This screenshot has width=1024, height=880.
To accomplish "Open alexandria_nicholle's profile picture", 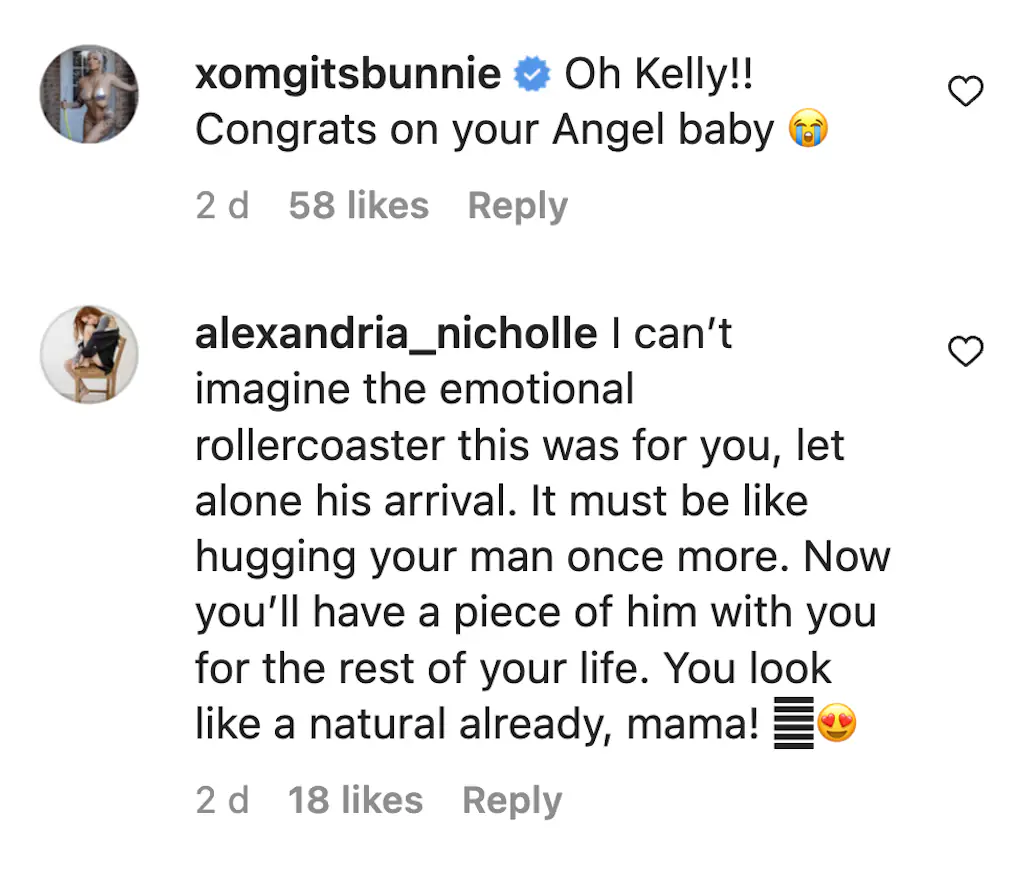I will pyautogui.click(x=89, y=354).
